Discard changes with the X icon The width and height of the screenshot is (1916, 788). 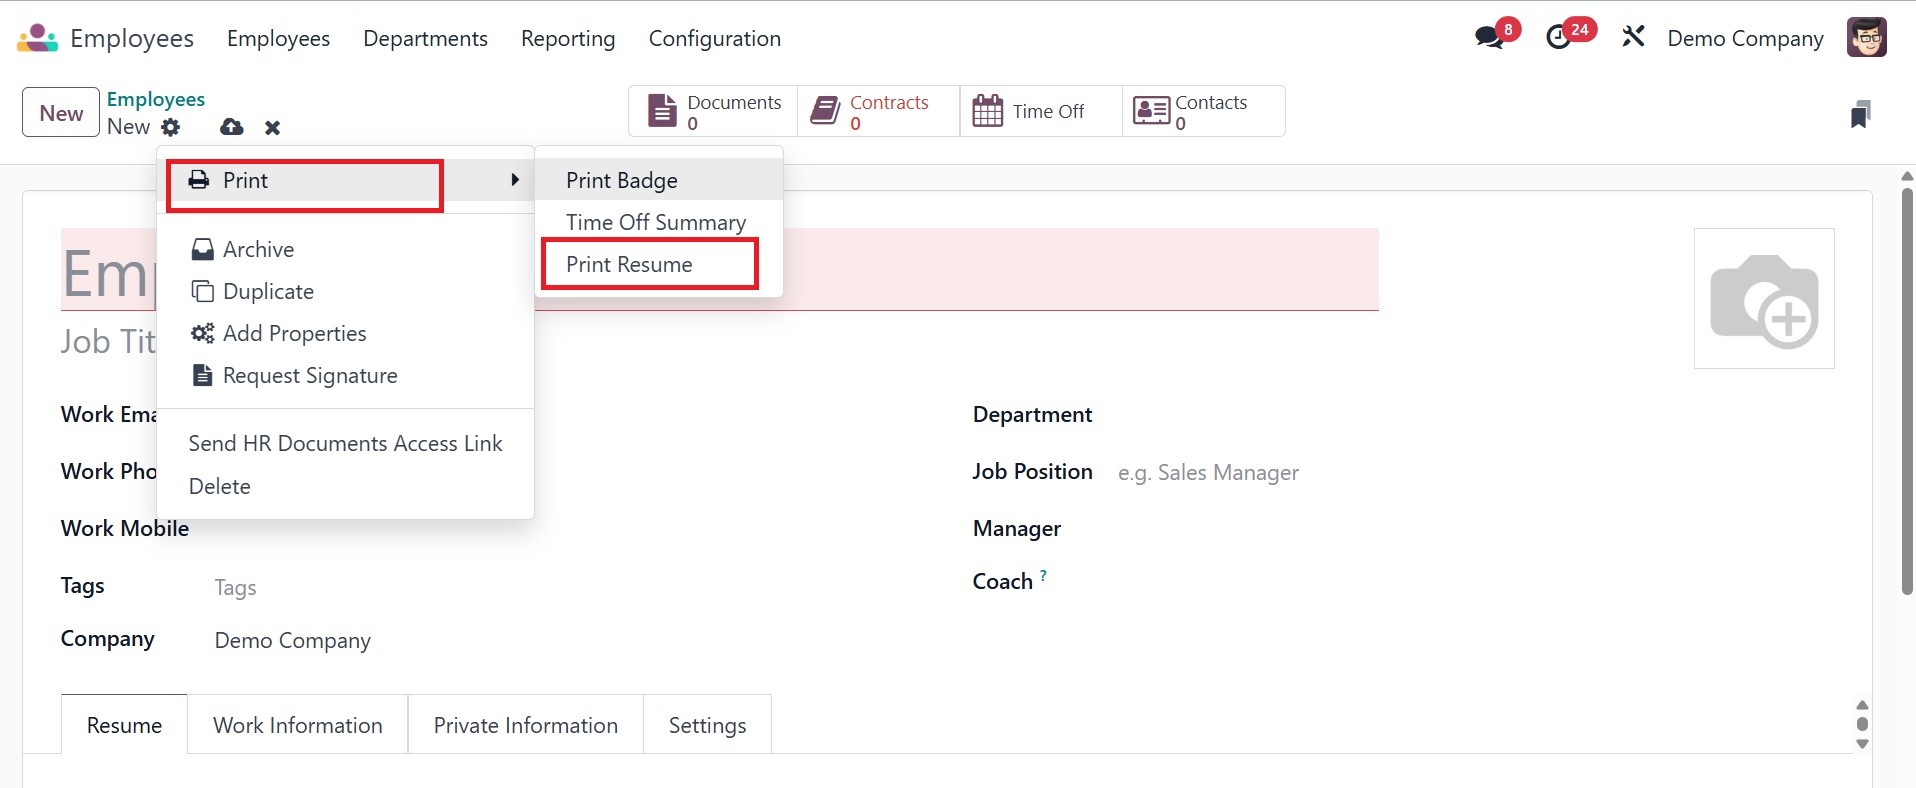272,127
